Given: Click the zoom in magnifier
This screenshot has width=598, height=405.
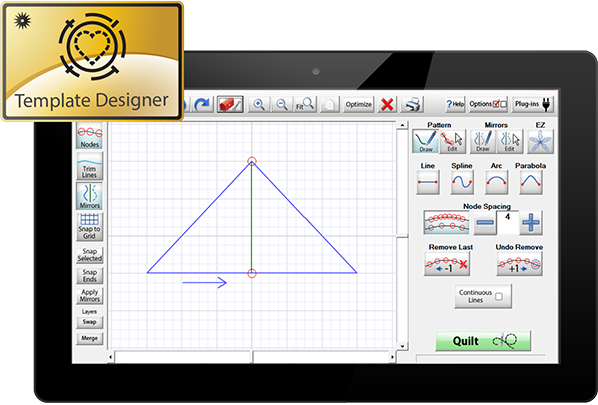Looking at the screenshot, I should tap(259, 104).
